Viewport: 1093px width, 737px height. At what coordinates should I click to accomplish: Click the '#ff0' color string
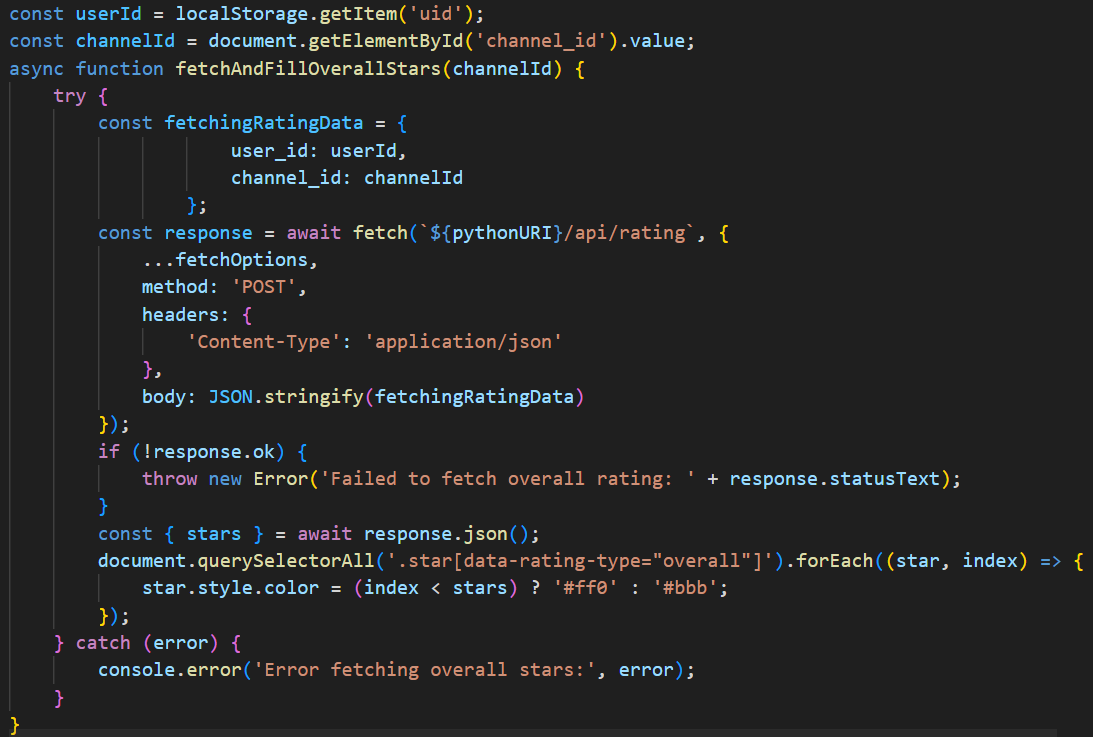pyautogui.click(x=586, y=588)
